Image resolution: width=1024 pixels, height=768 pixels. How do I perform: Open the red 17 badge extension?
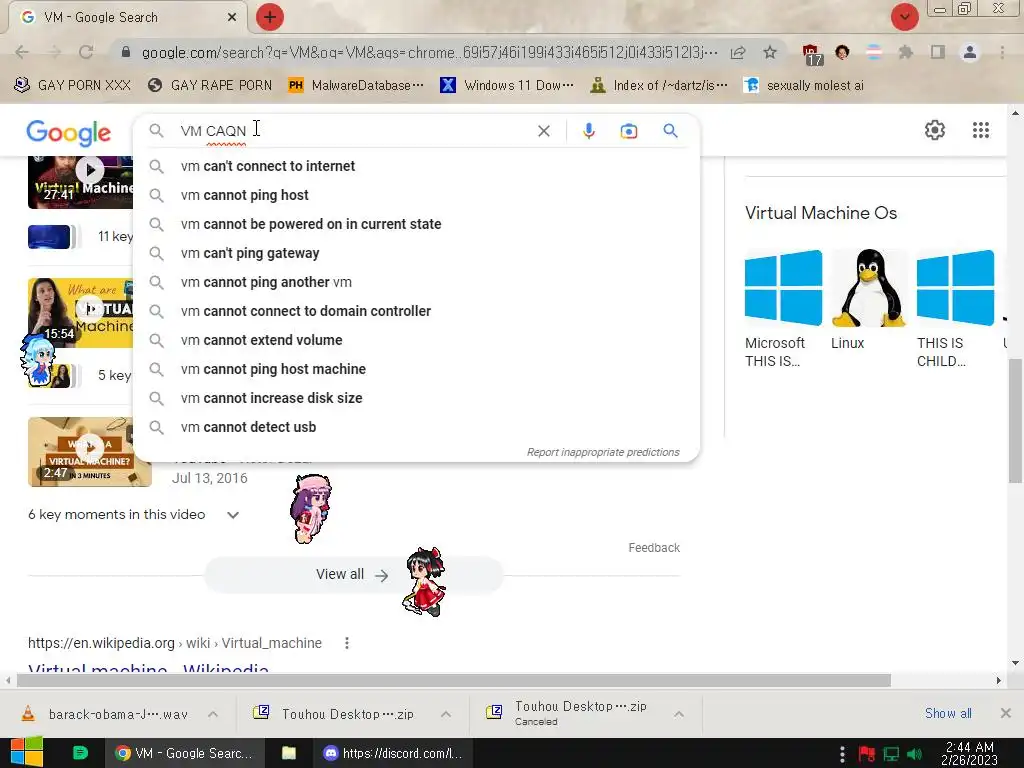pyautogui.click(x=810, y=54)
